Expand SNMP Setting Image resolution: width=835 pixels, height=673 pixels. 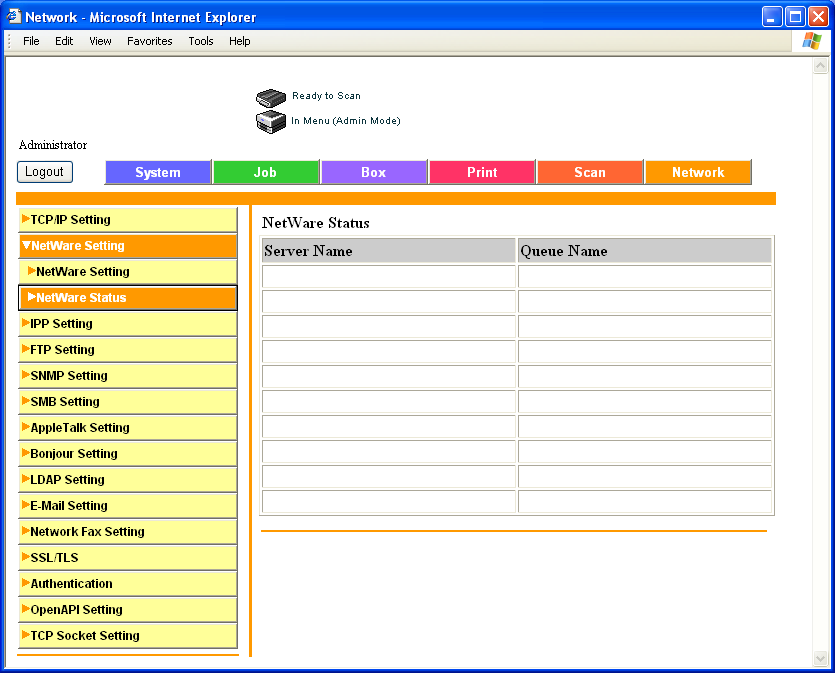128,376
